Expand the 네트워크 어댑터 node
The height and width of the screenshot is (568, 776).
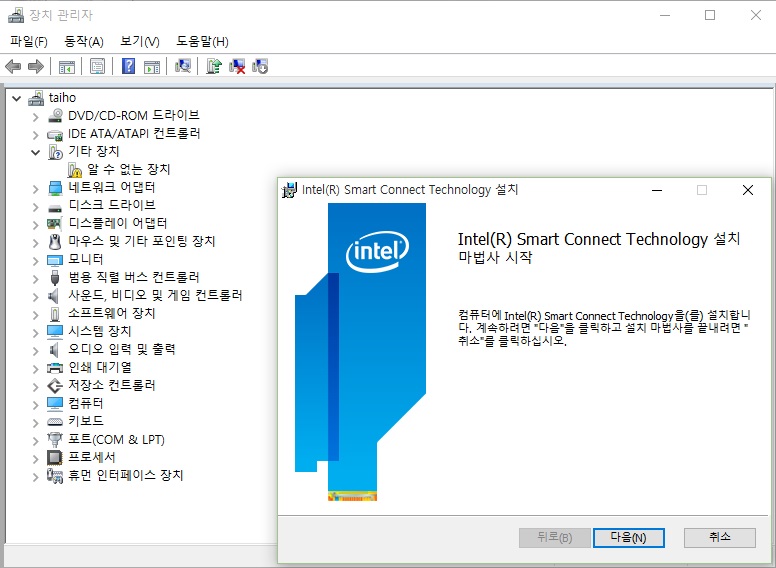pos(36,189)
